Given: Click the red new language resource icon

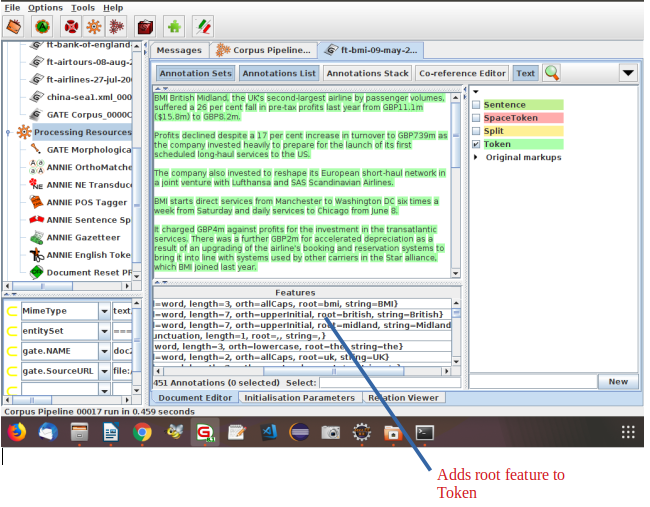Looking at the screenshot, I should coord(71,27).
